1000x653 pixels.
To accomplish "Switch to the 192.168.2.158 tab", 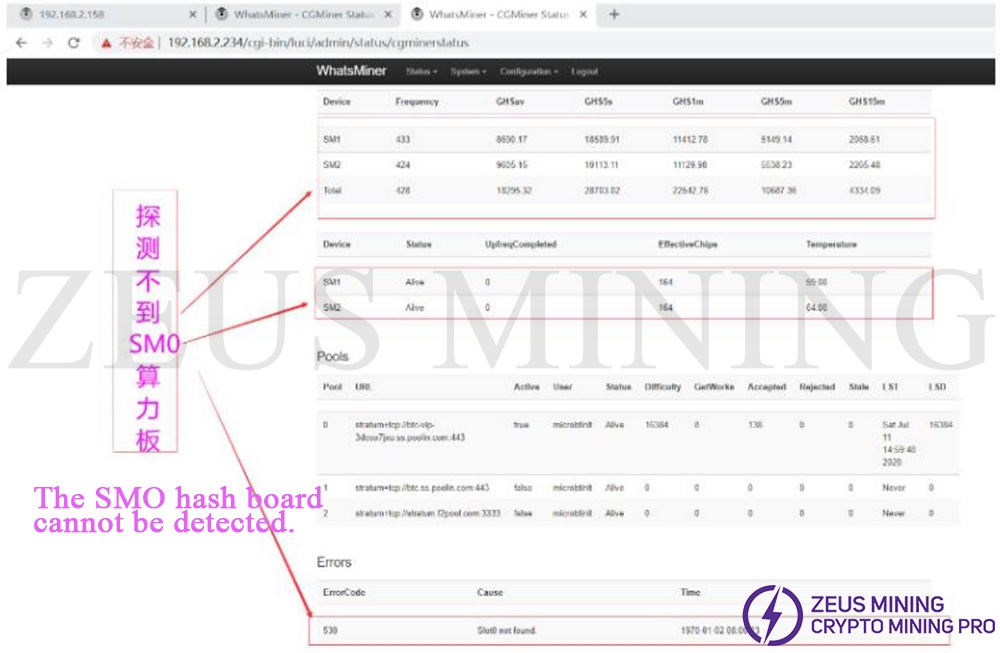I will [x=100, y=15].
